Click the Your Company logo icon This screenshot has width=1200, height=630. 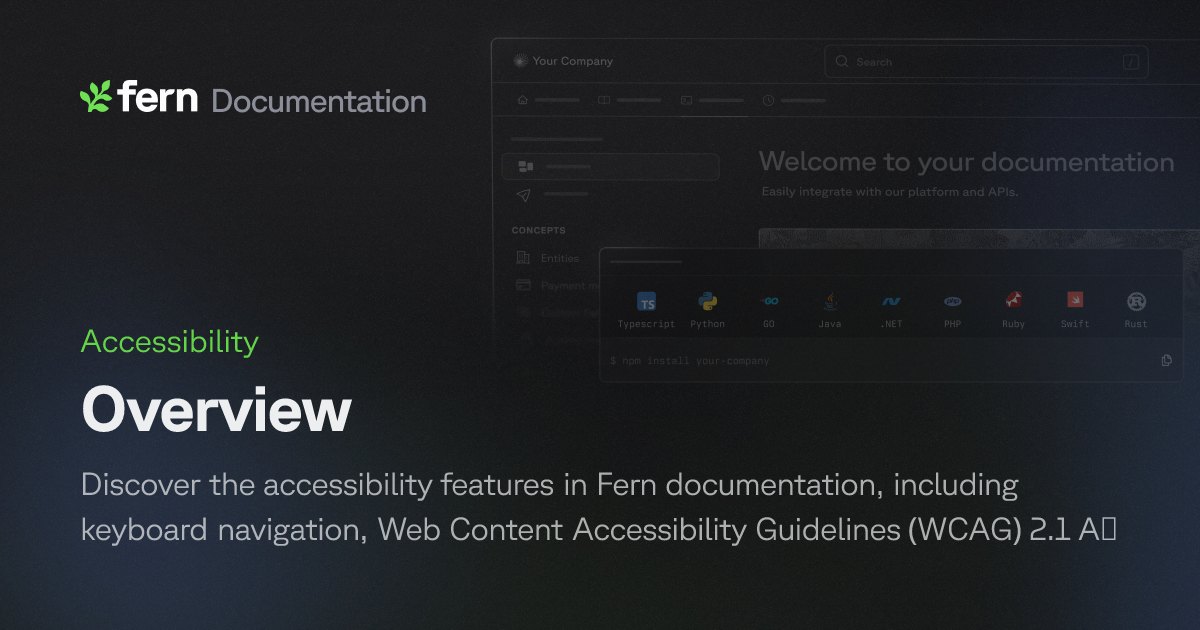point(519,61)
